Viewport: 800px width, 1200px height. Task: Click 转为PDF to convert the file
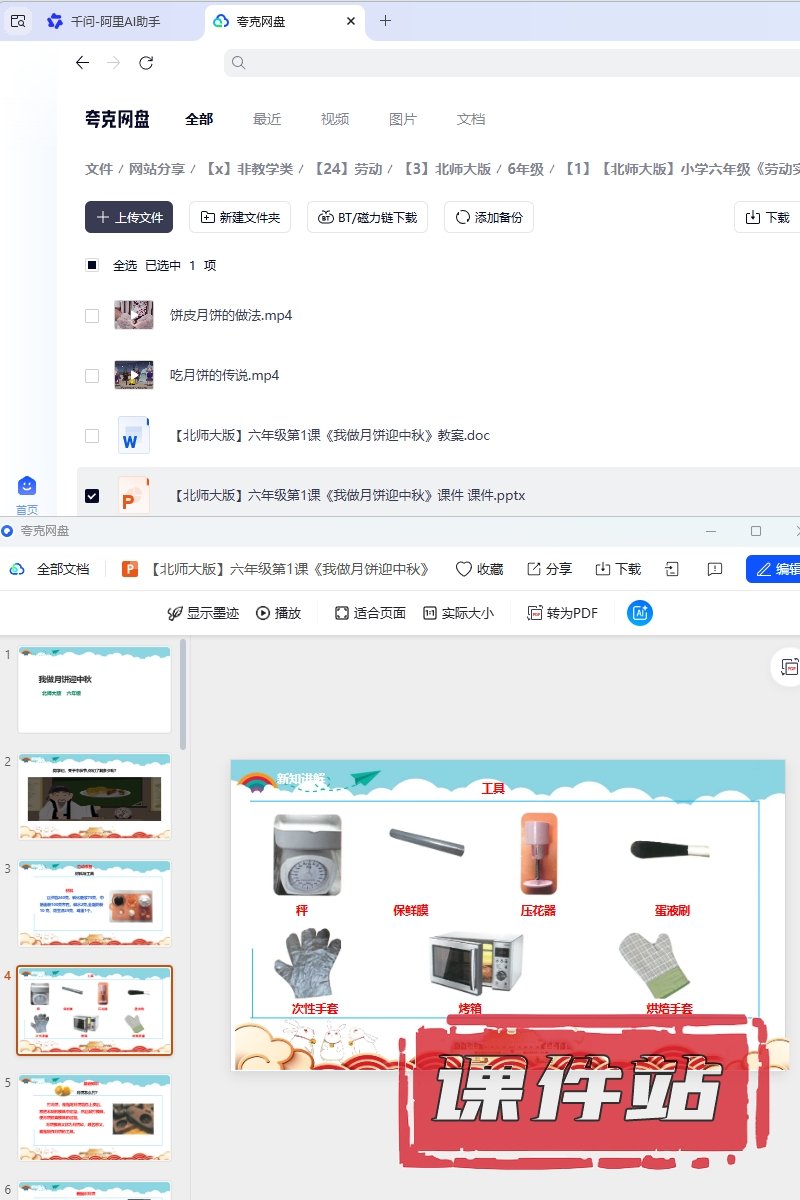coord(562,613)
